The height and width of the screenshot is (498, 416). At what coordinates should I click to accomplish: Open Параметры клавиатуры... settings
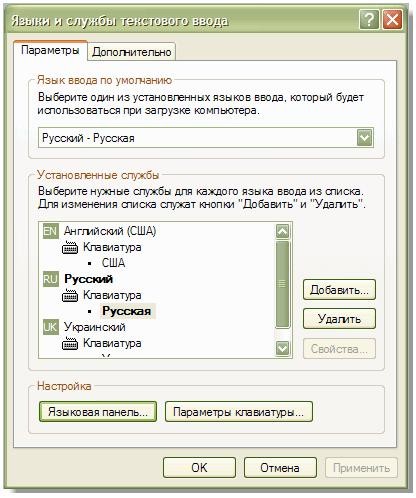239,412
